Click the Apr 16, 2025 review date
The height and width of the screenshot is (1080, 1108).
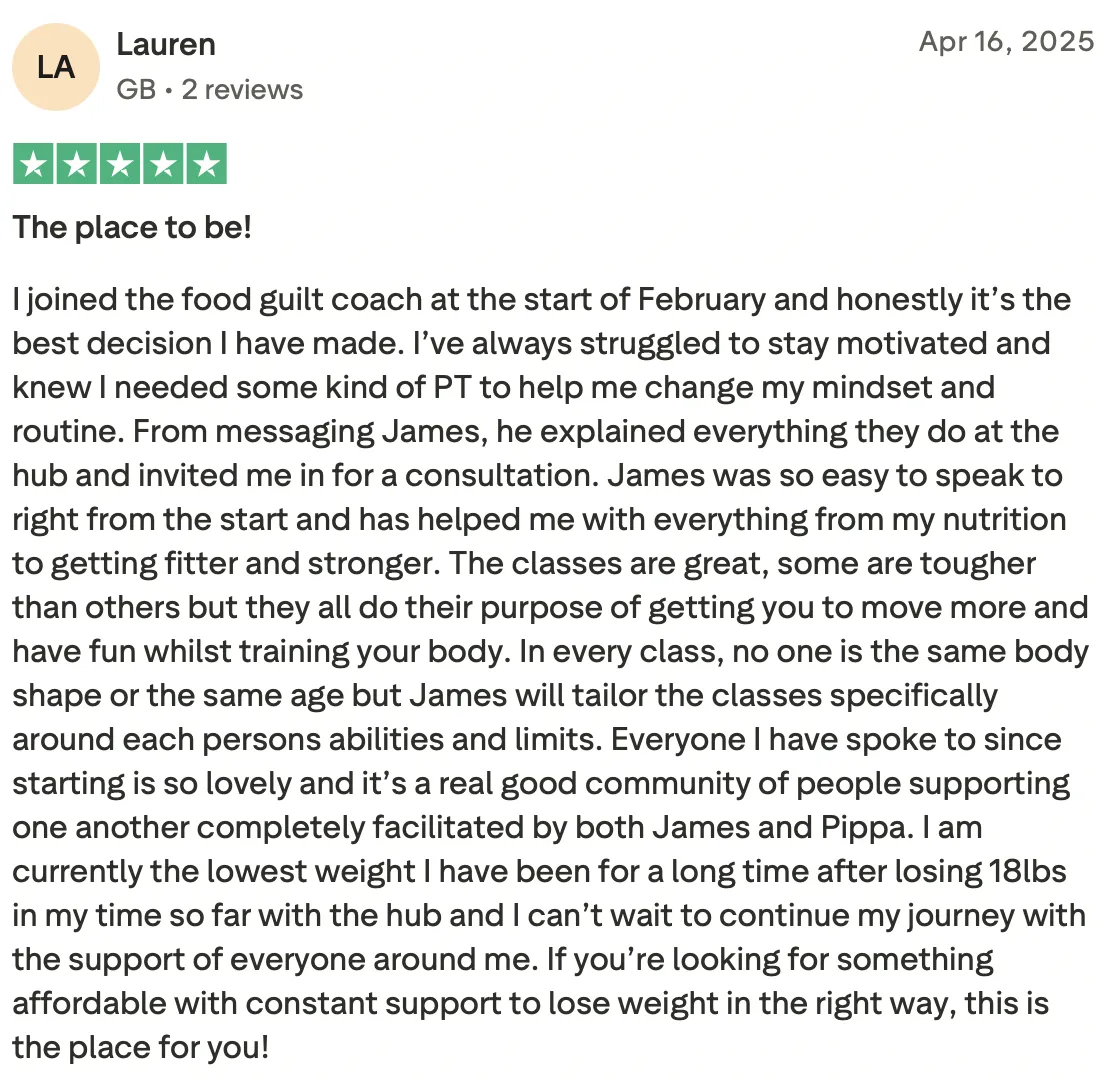(1006, 42)
